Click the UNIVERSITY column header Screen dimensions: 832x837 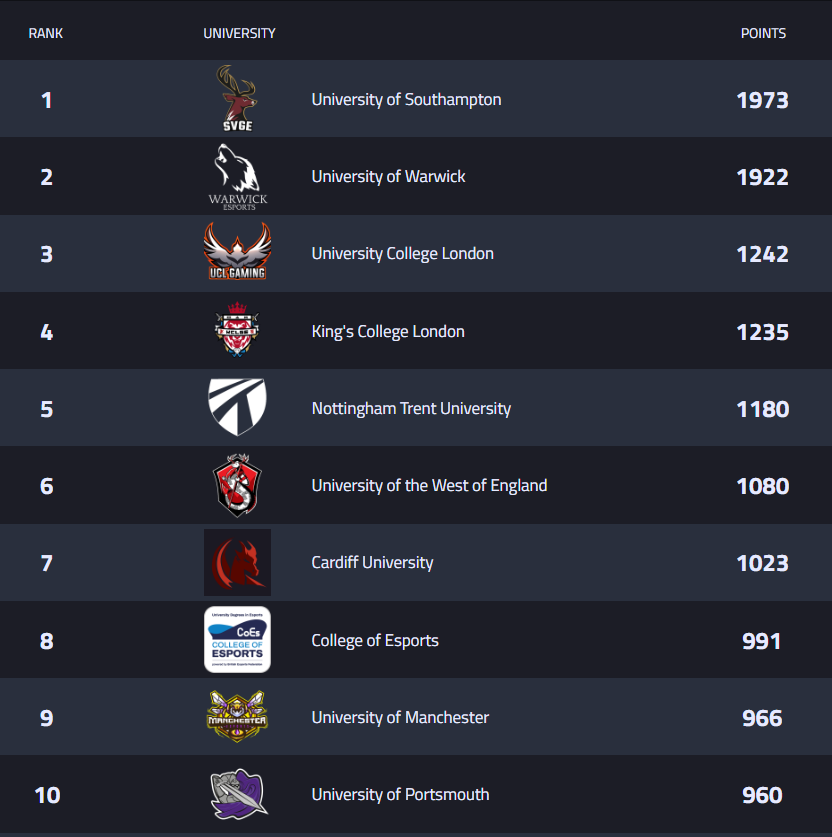(239, 33)
